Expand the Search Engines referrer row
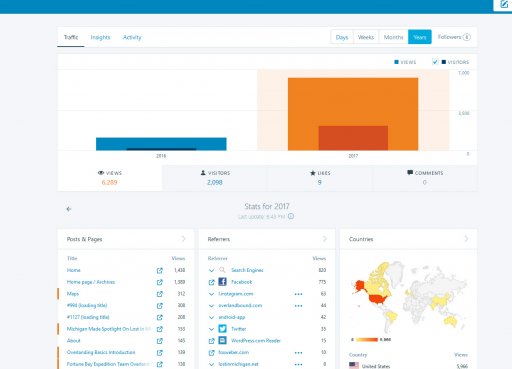Image resolution: width=512 pixels, height=369 pixels. coord(211,270)
